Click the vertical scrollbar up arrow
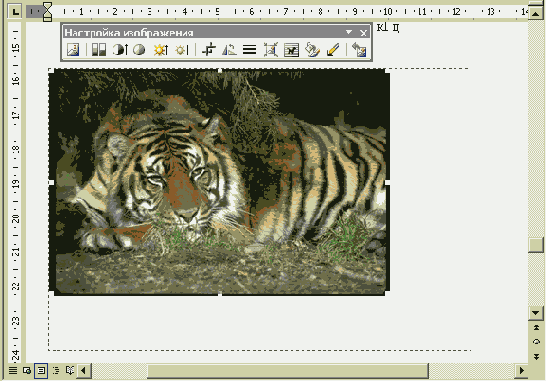546x381 pixels. coord(536,13)
